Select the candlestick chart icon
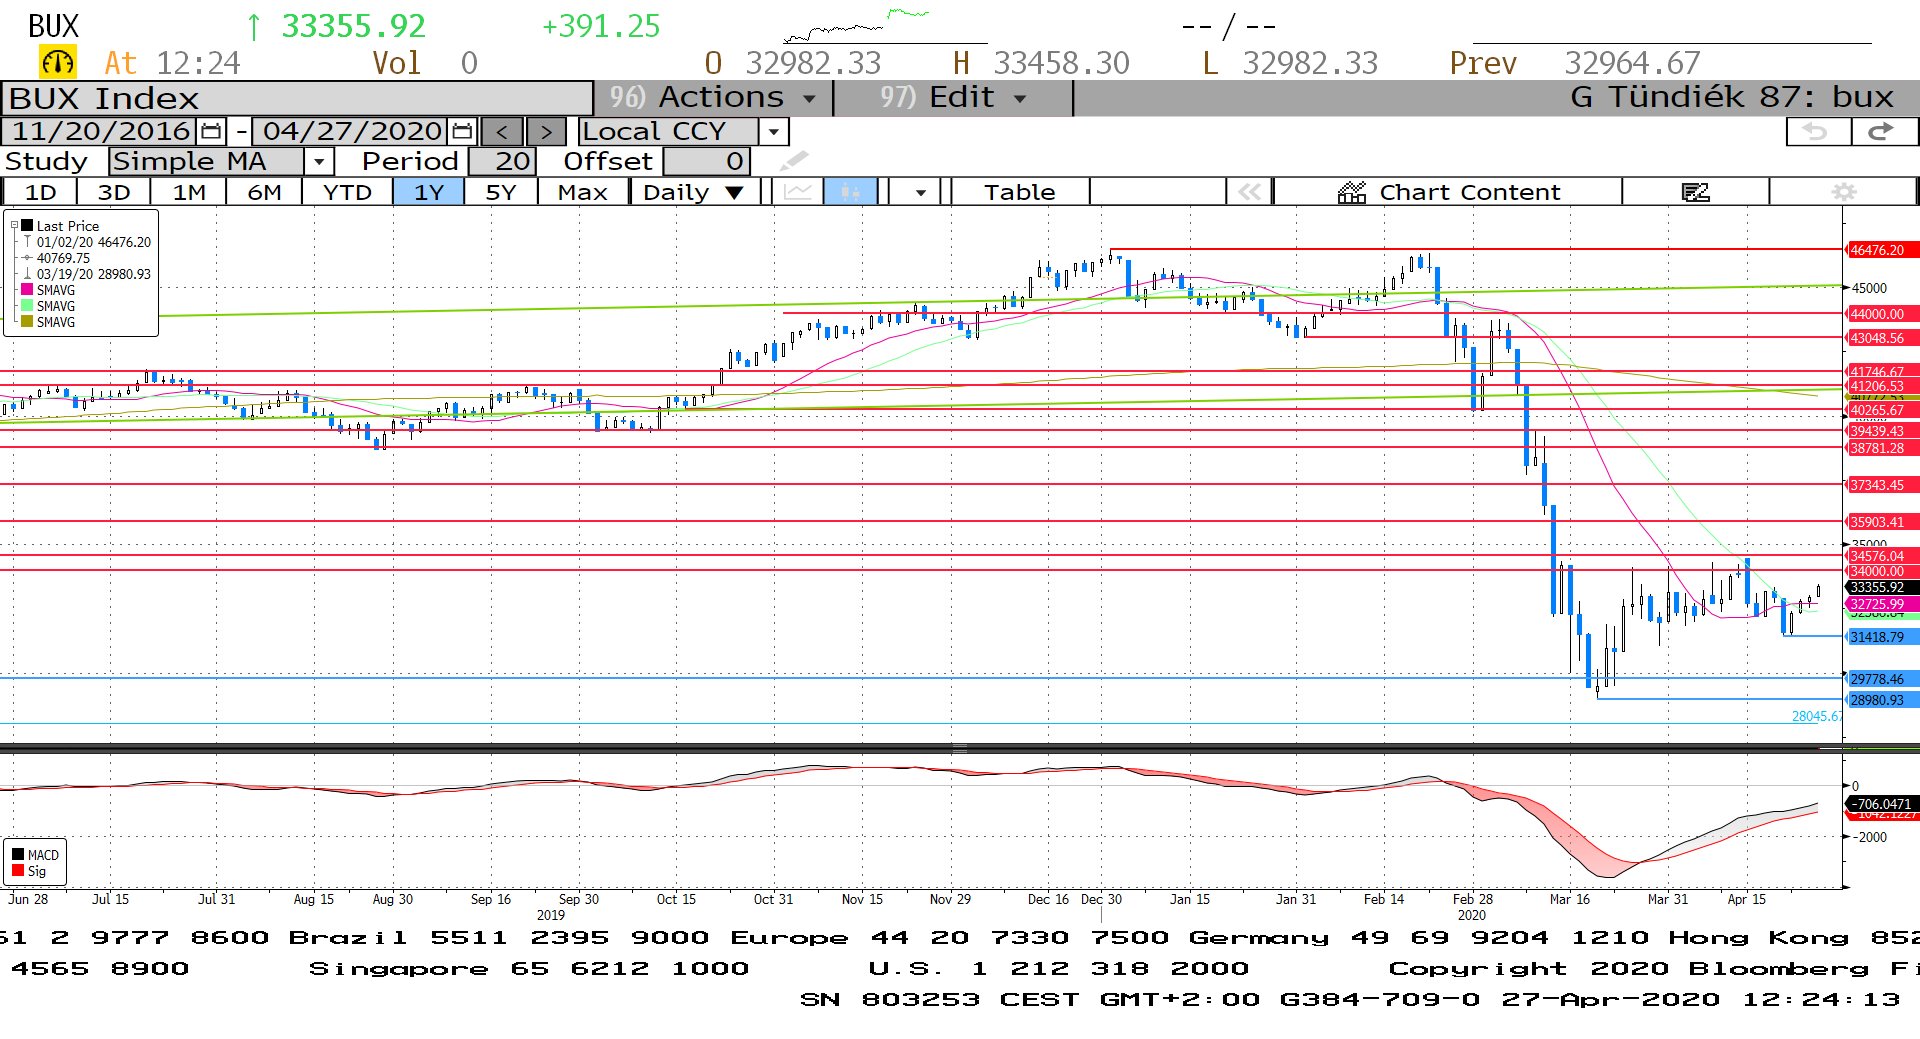The height and width of the screenshot is (1039, 1920). (x=850, y=192)
